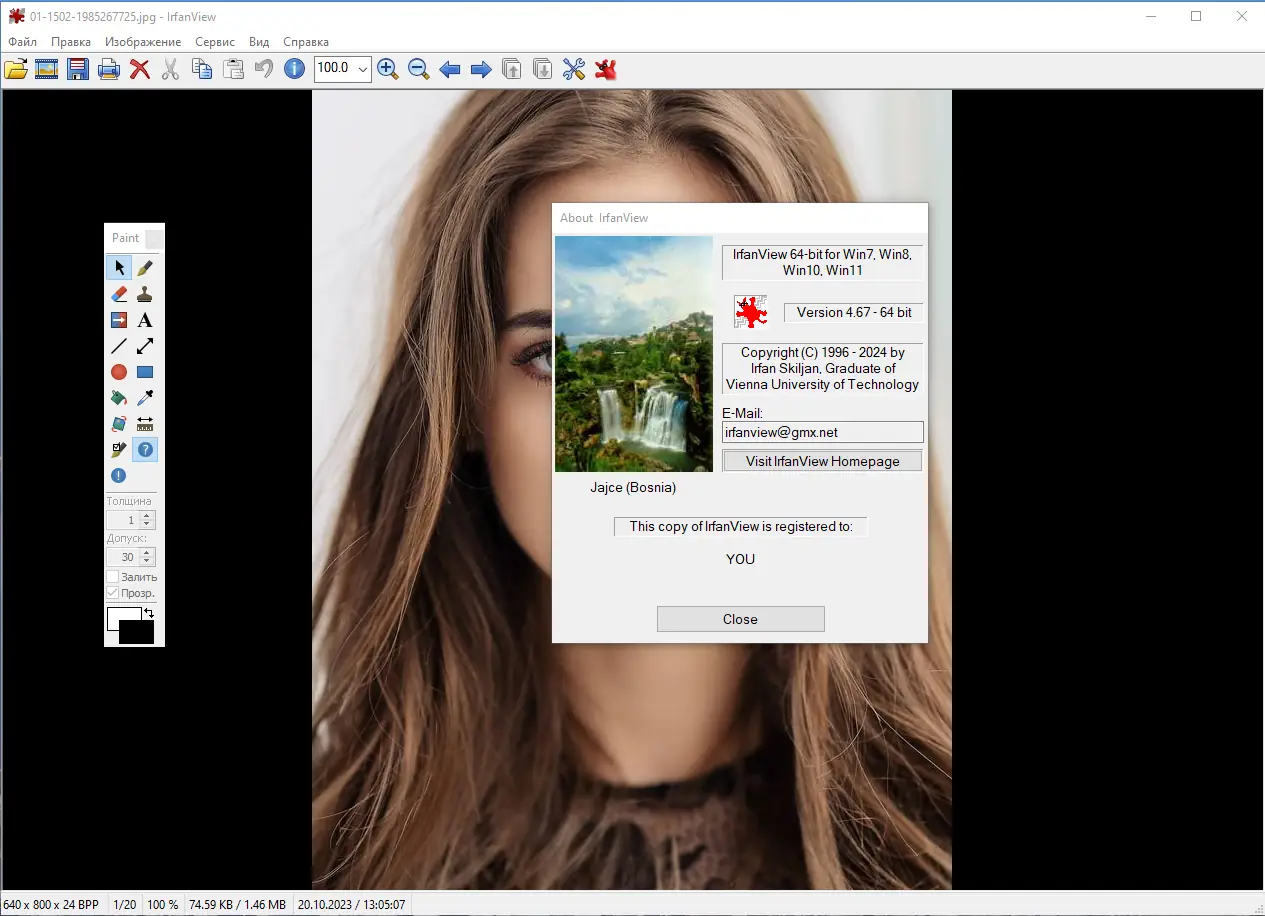Click "20.10.2023 / 13:05:07" status entry

(351, 905)
